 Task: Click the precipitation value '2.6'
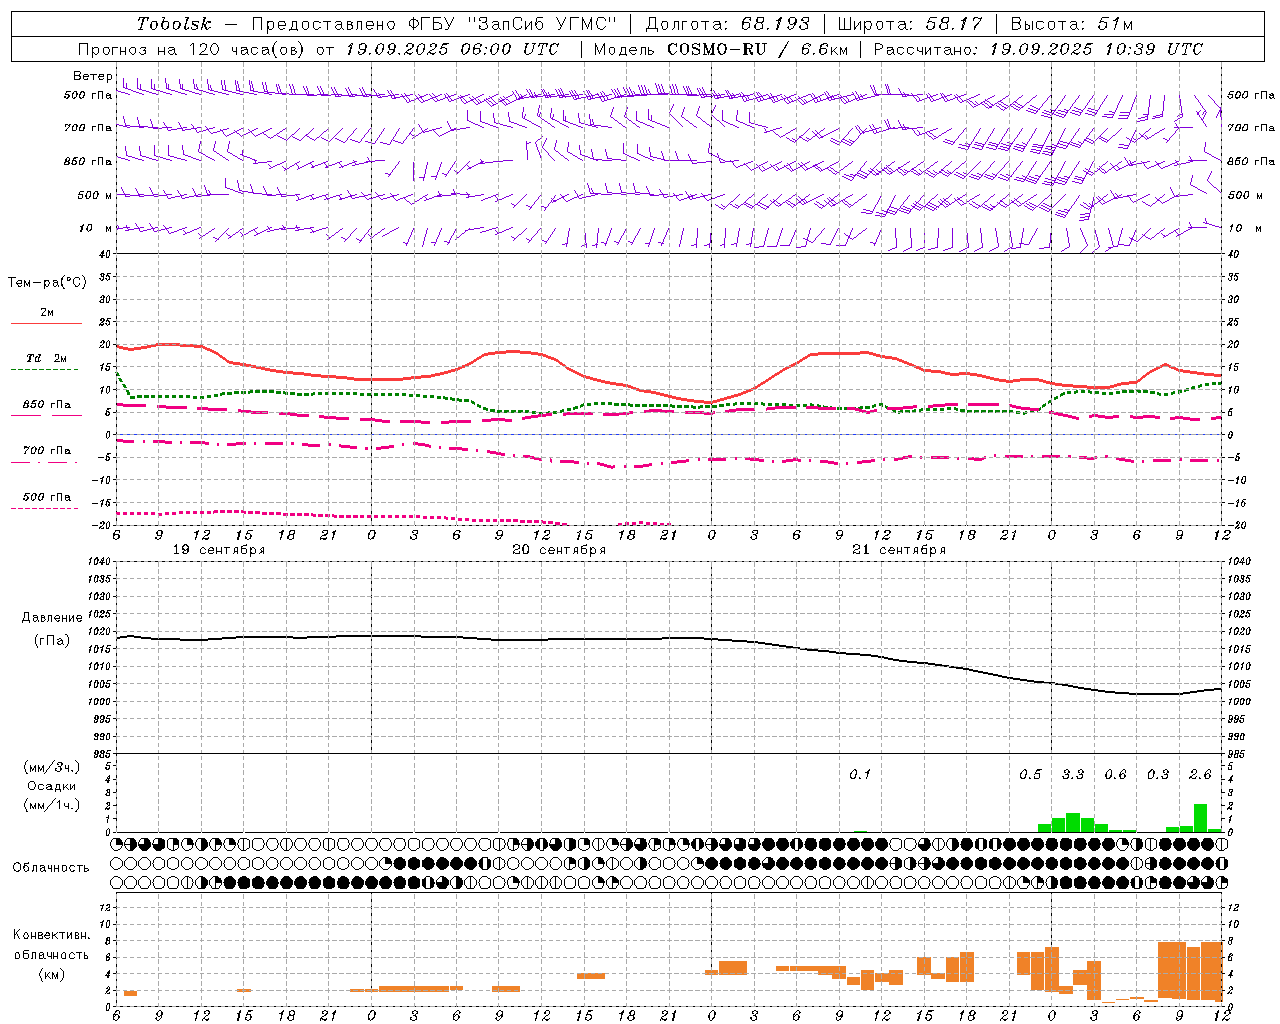click(x=1200, y=774)
